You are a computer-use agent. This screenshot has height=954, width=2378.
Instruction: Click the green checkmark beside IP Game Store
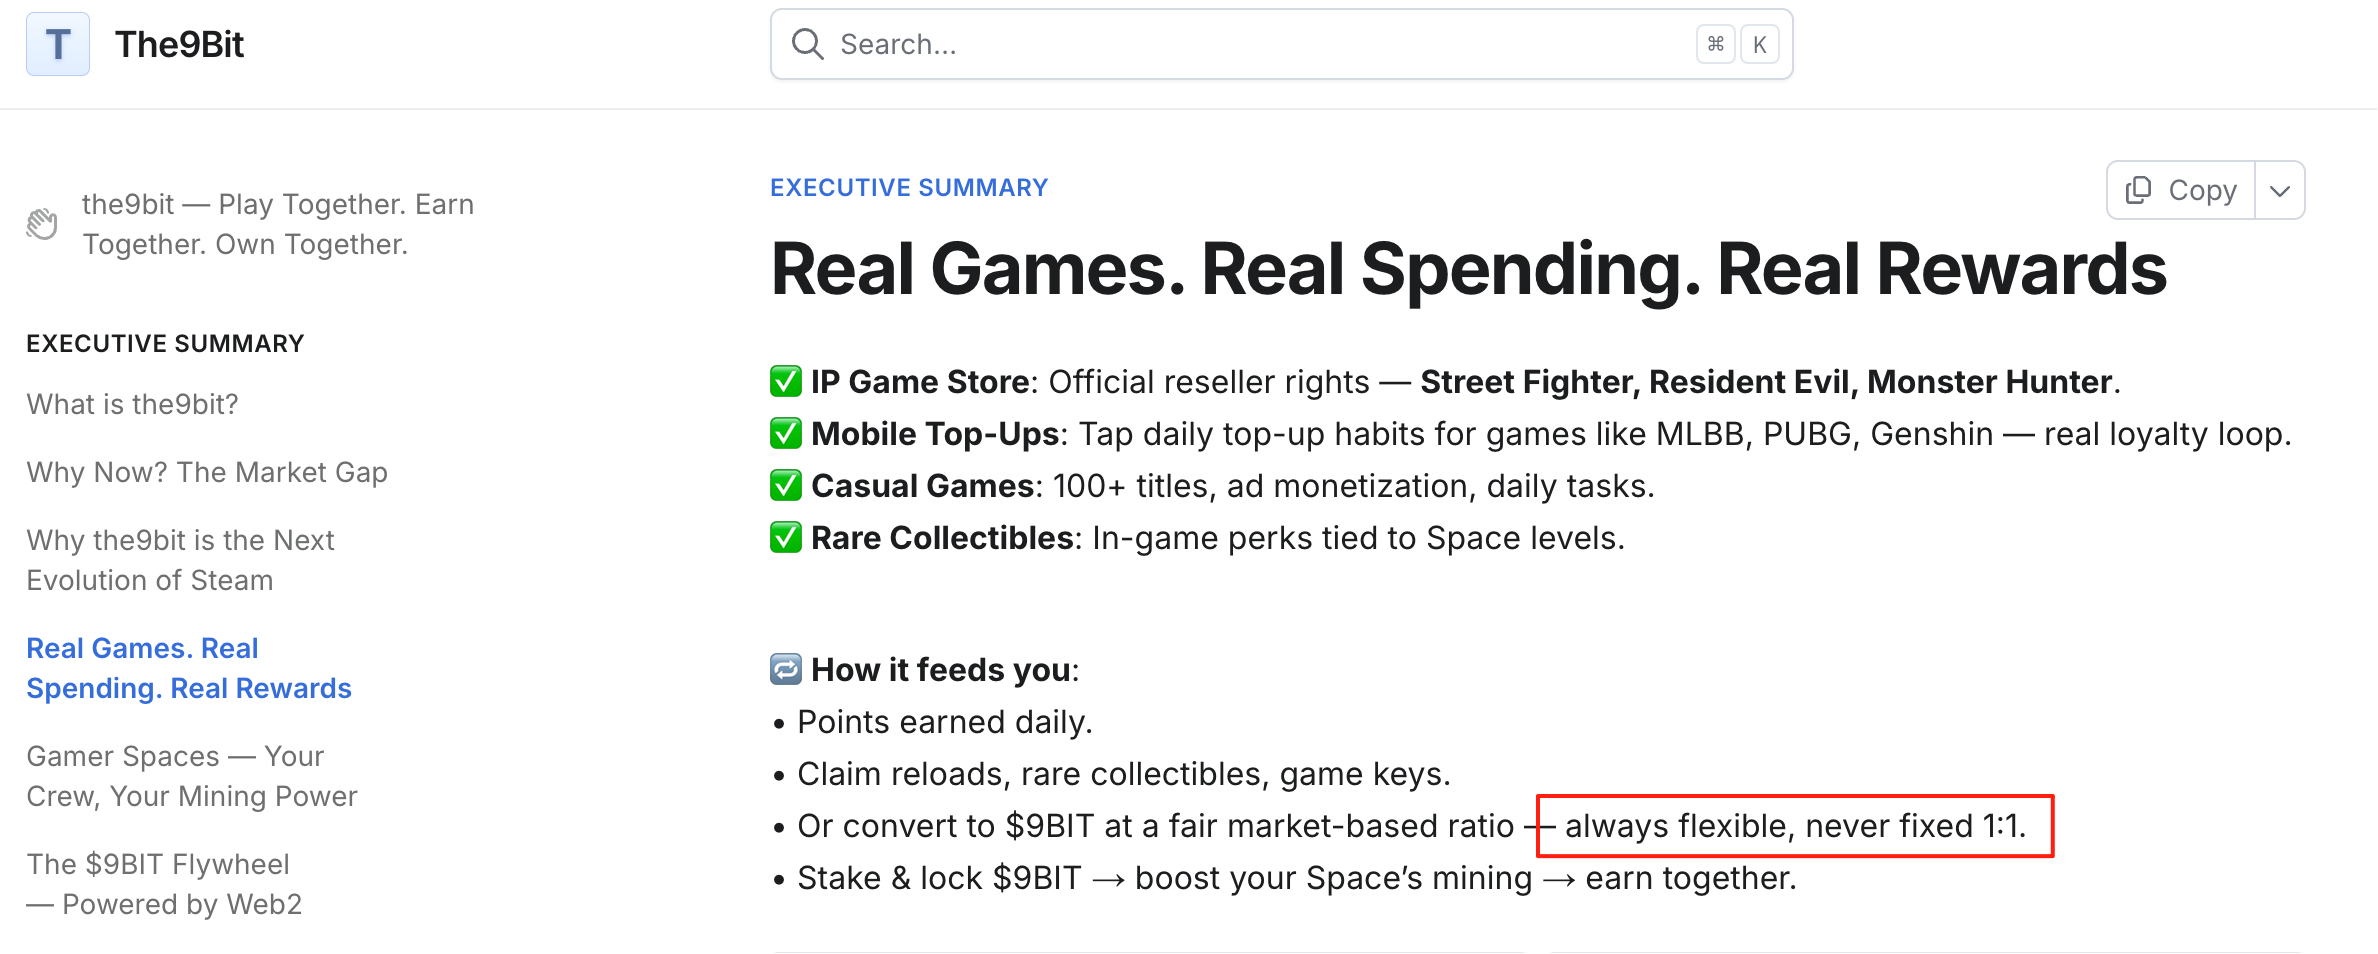785,381
